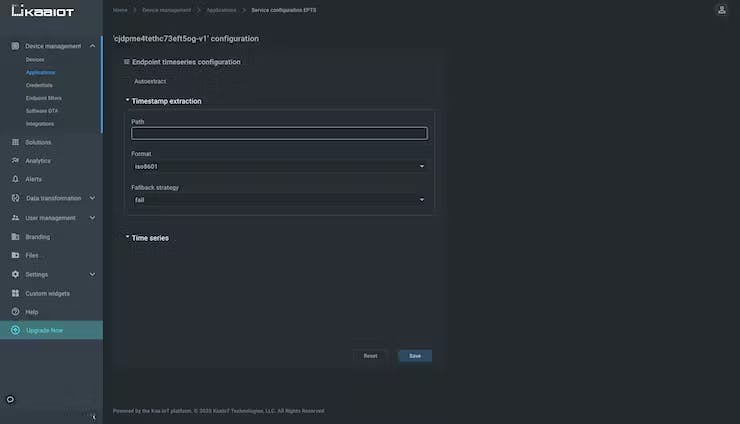
Task: Expand the Settings menu chevron
Action: point(92,274)
